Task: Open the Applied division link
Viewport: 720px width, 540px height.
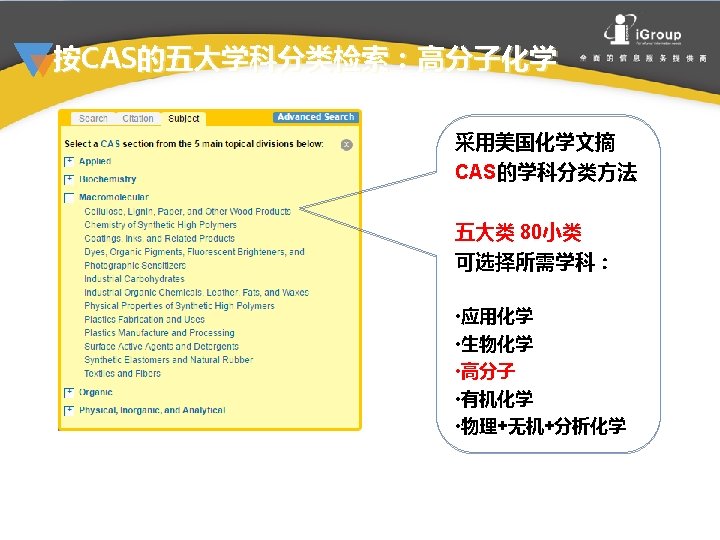Action: coord(95,161)
